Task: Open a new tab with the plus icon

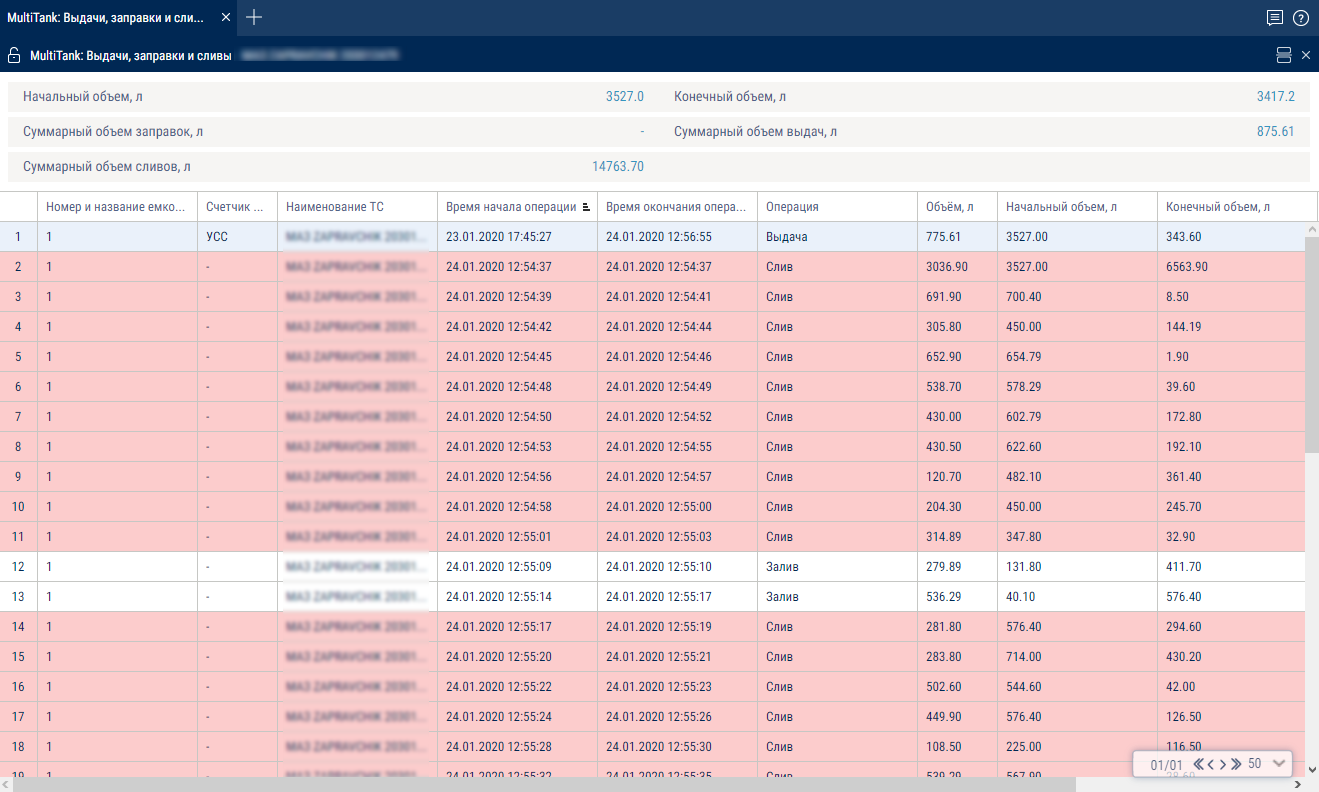Action: [x=255, y=17]
